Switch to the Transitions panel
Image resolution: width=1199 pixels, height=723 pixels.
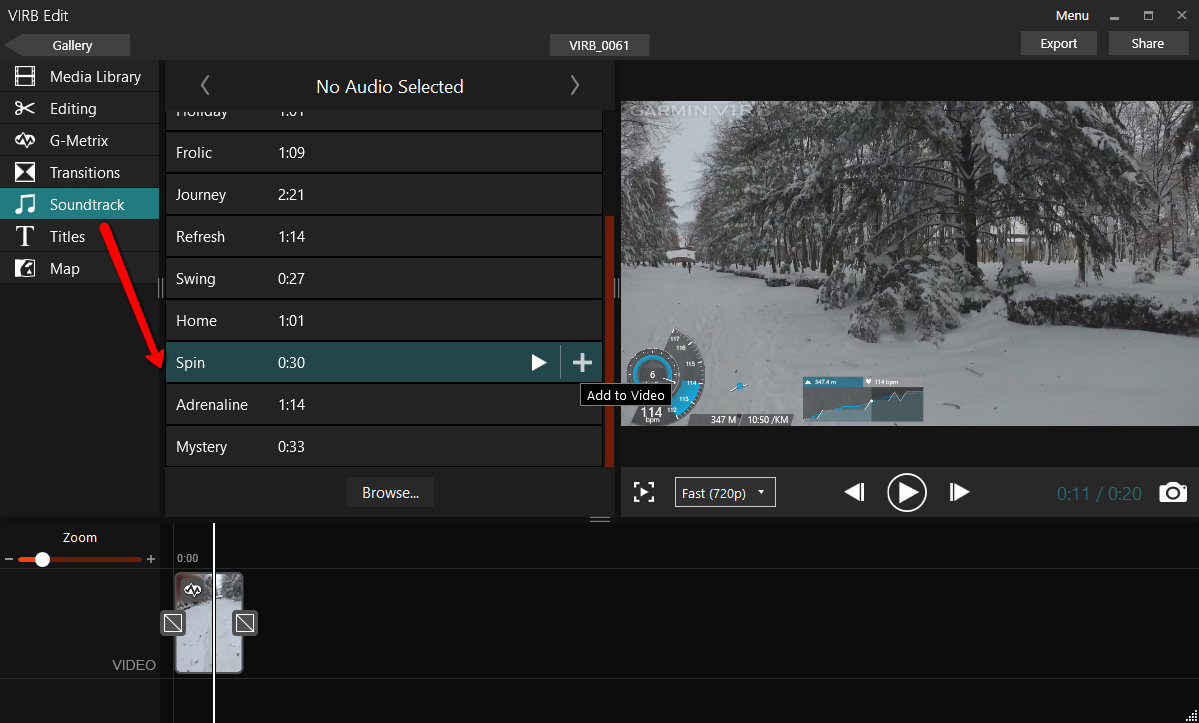point(84,173)
